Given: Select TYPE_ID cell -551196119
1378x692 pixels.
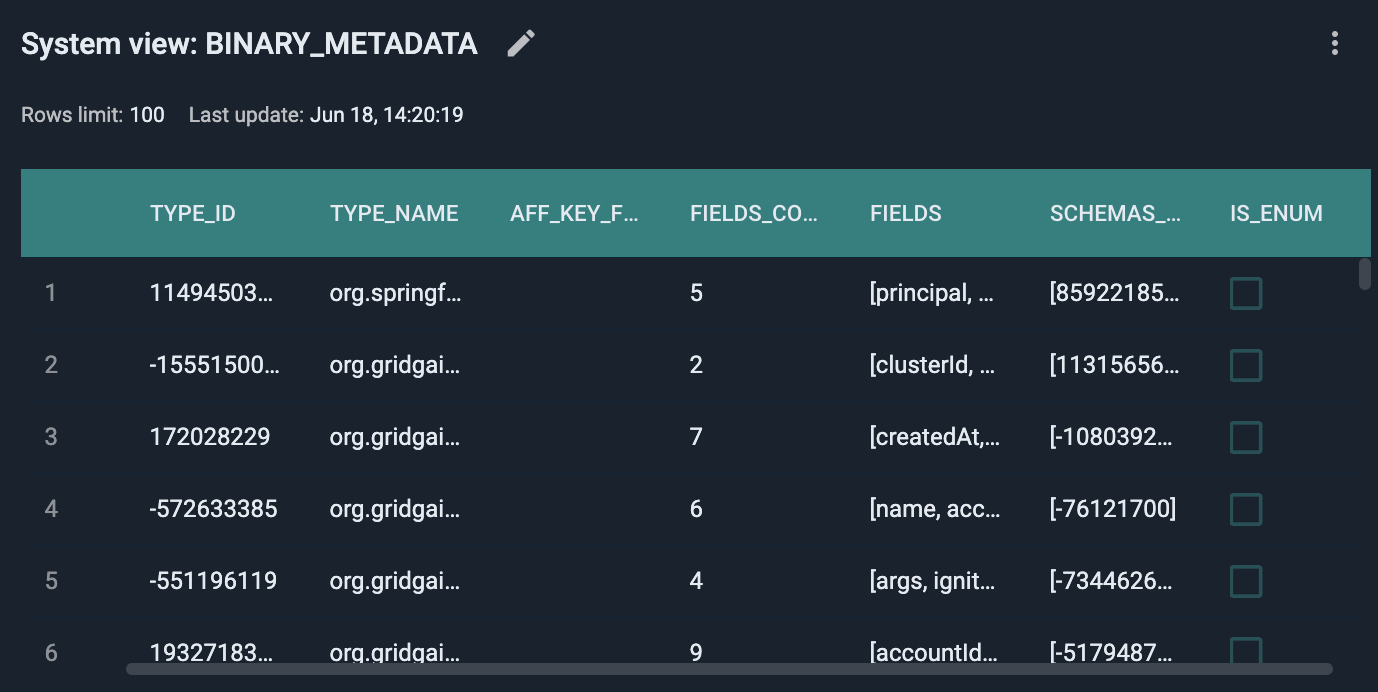Looking at the screenshot, I should pos(213,581).
